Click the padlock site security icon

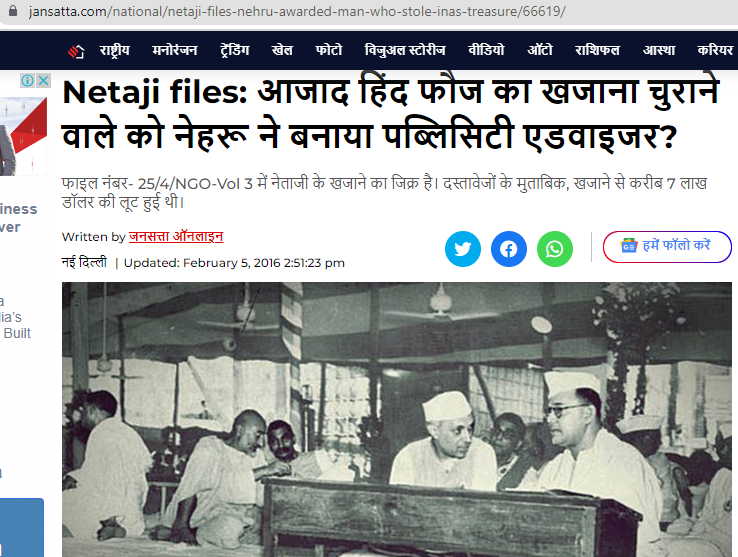[13, 10]
